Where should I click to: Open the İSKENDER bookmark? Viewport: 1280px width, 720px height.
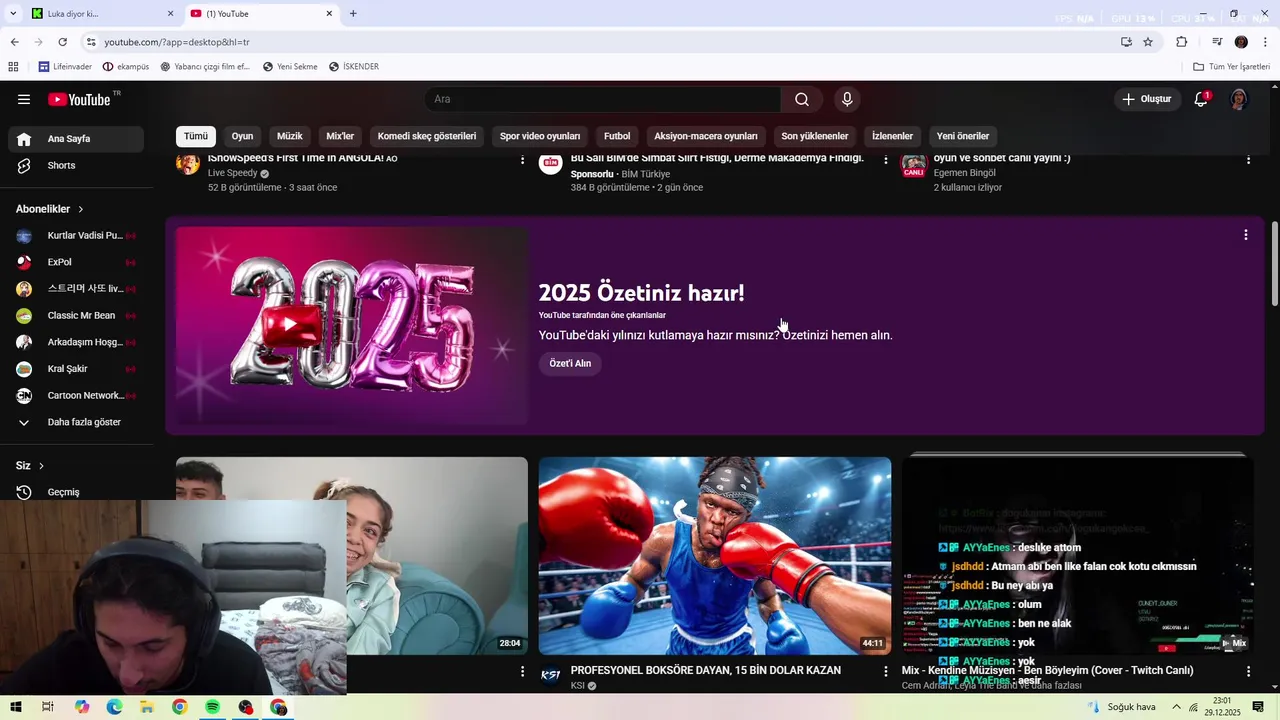coord(354,66)
